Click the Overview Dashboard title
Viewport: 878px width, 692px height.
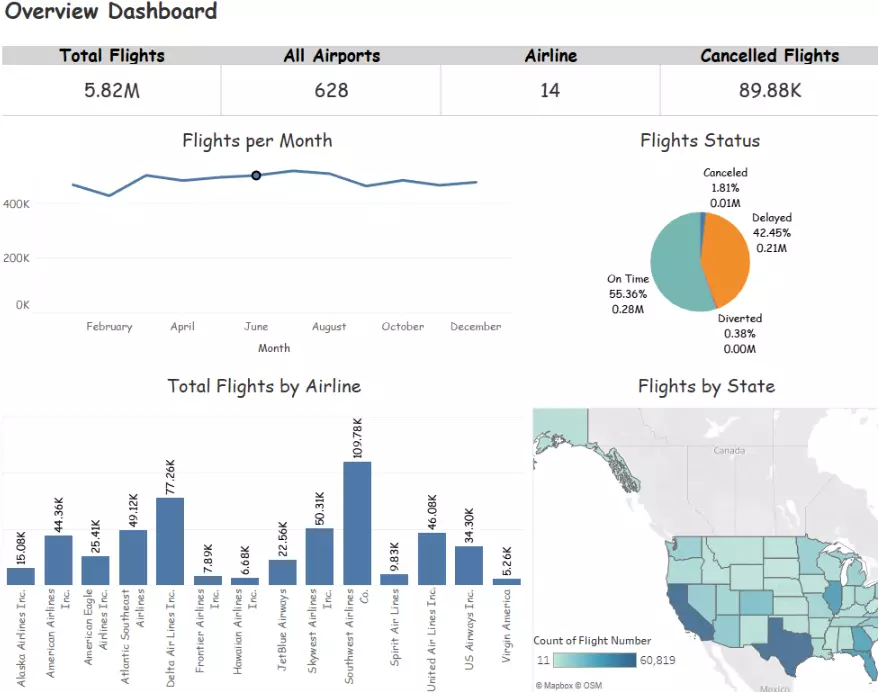tap(110, 13)
